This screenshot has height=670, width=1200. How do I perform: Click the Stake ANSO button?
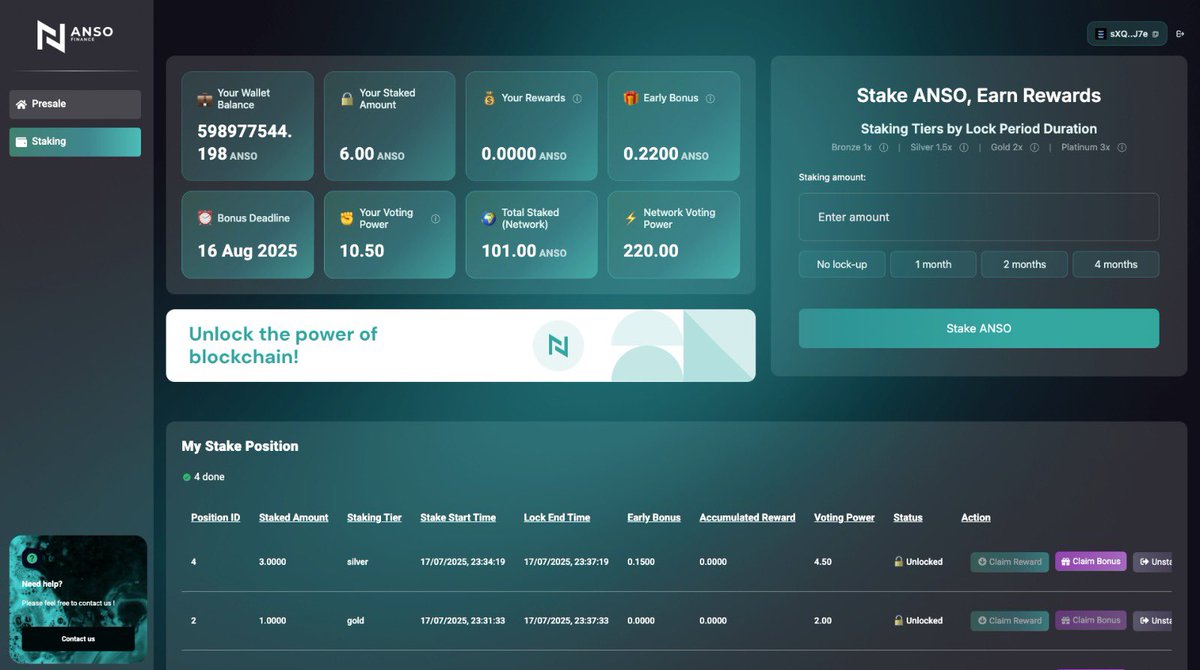[979, 328]
